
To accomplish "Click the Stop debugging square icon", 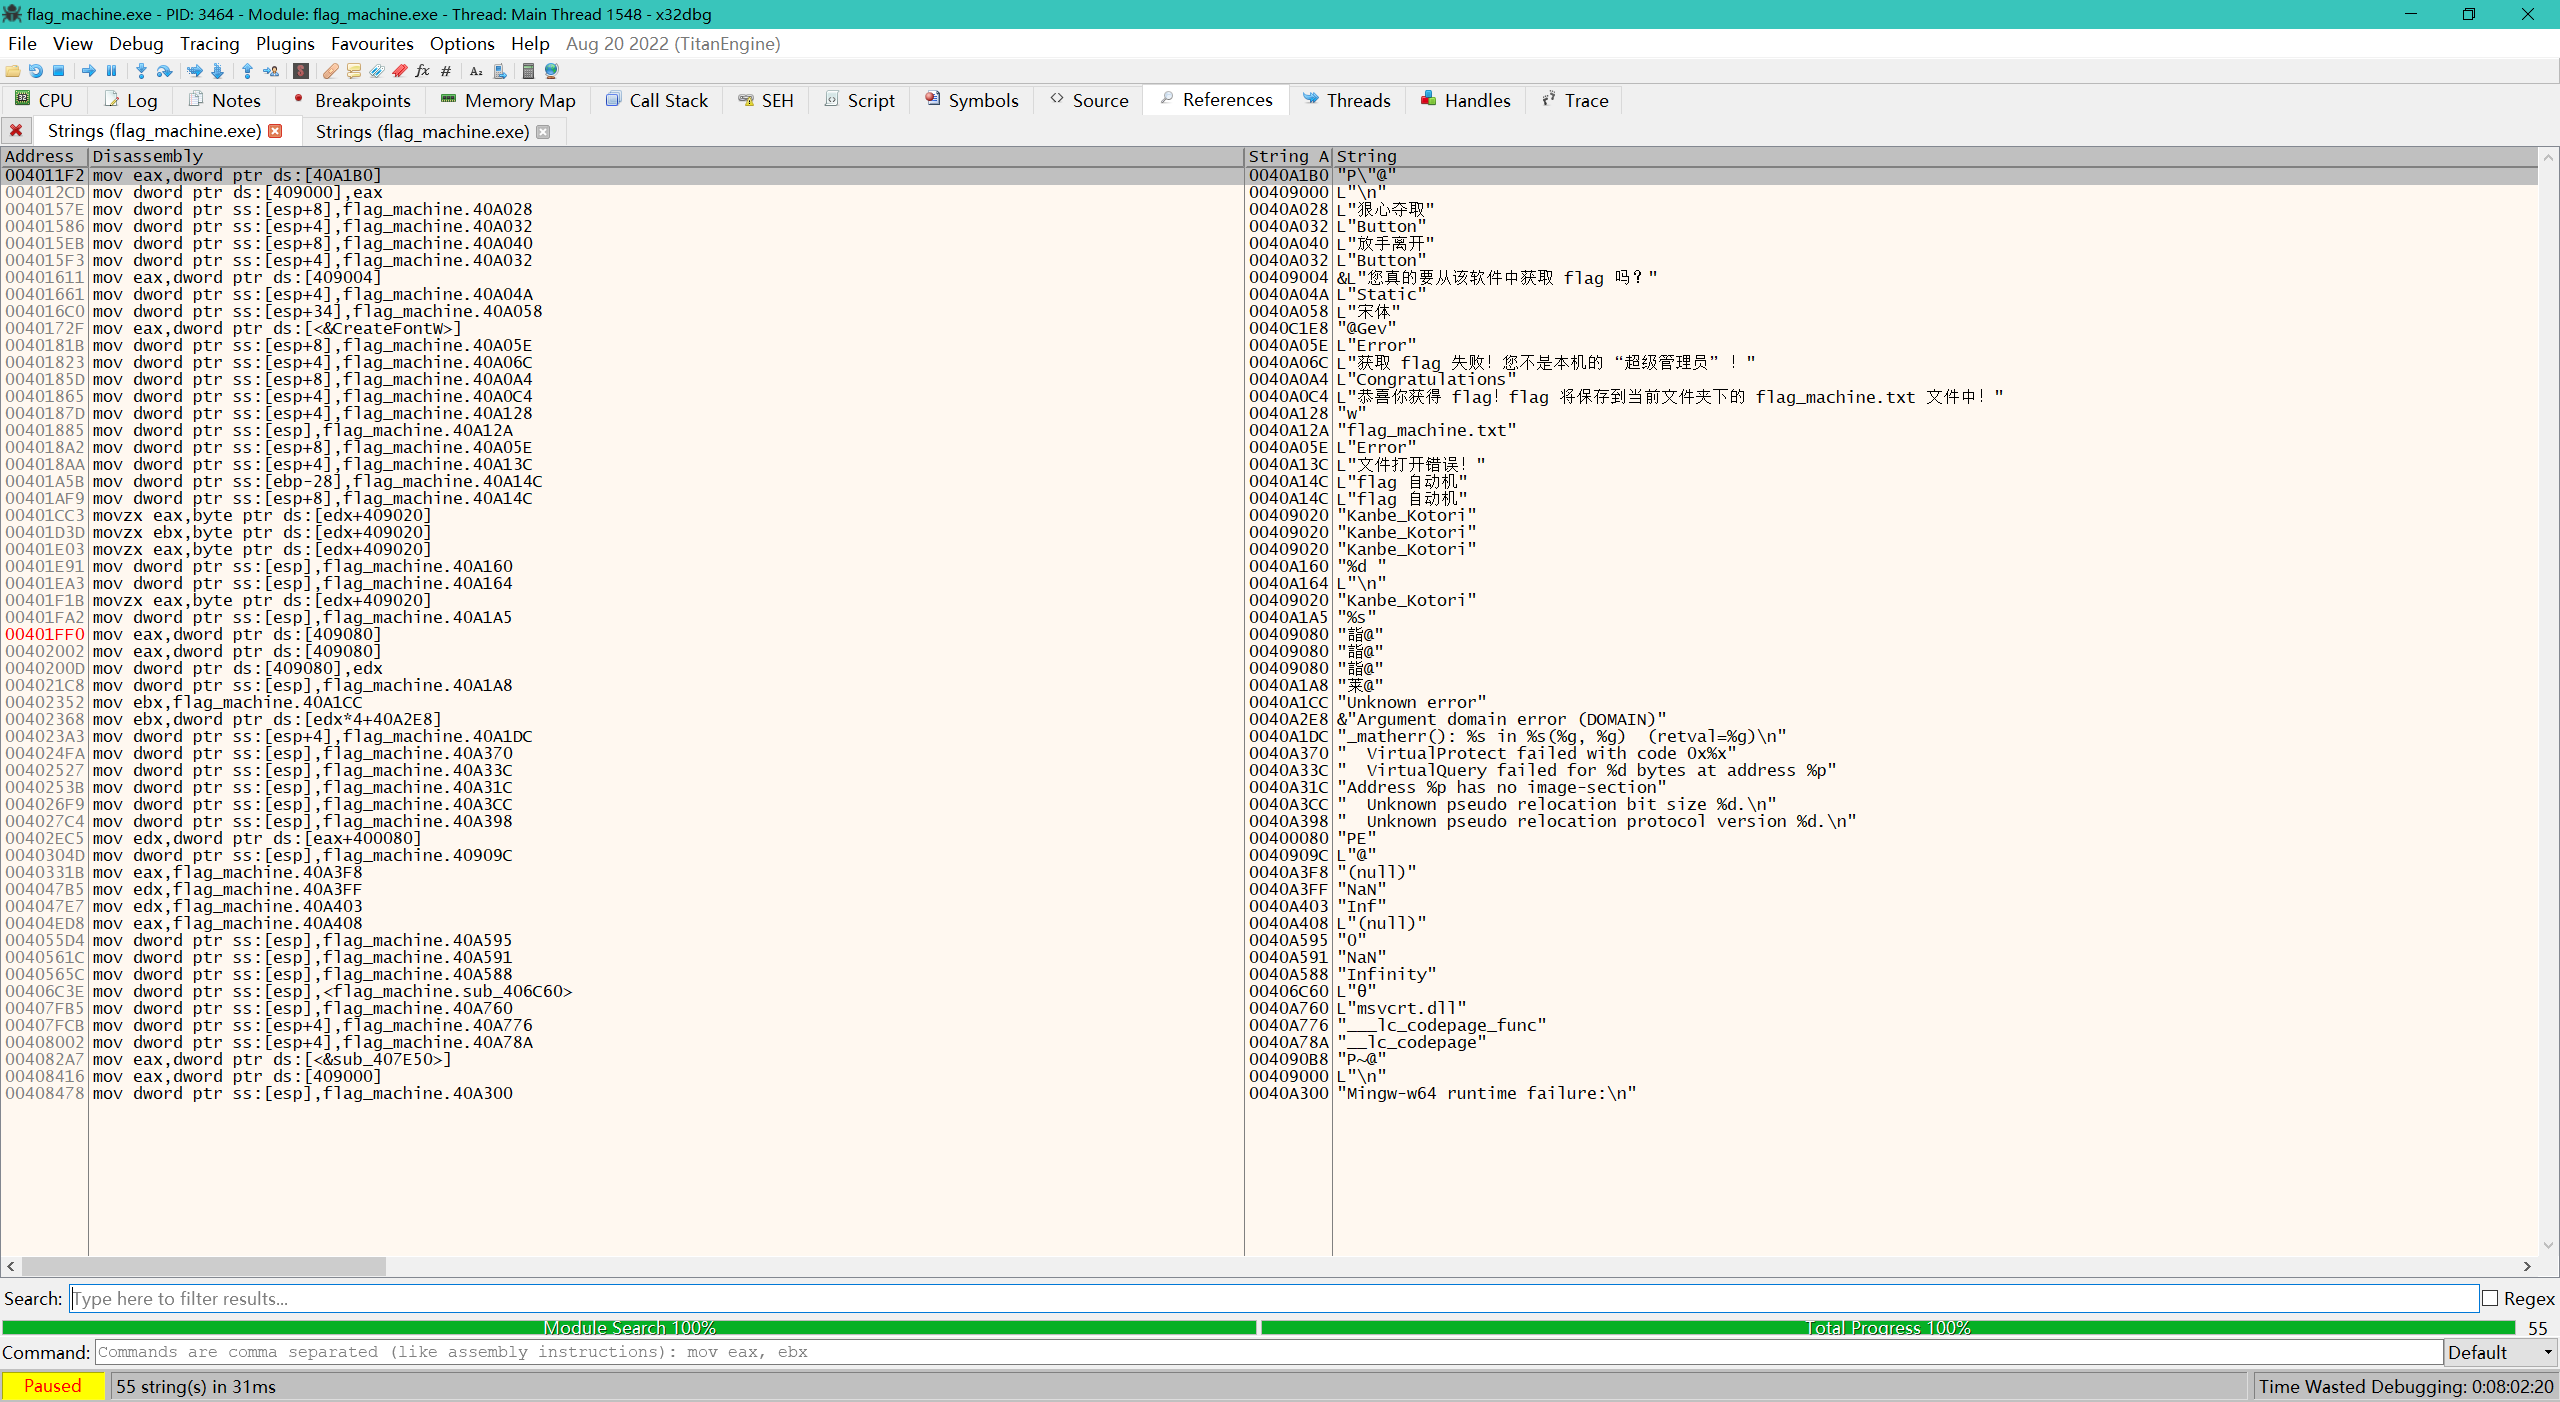I will click(x=59, y=71).
